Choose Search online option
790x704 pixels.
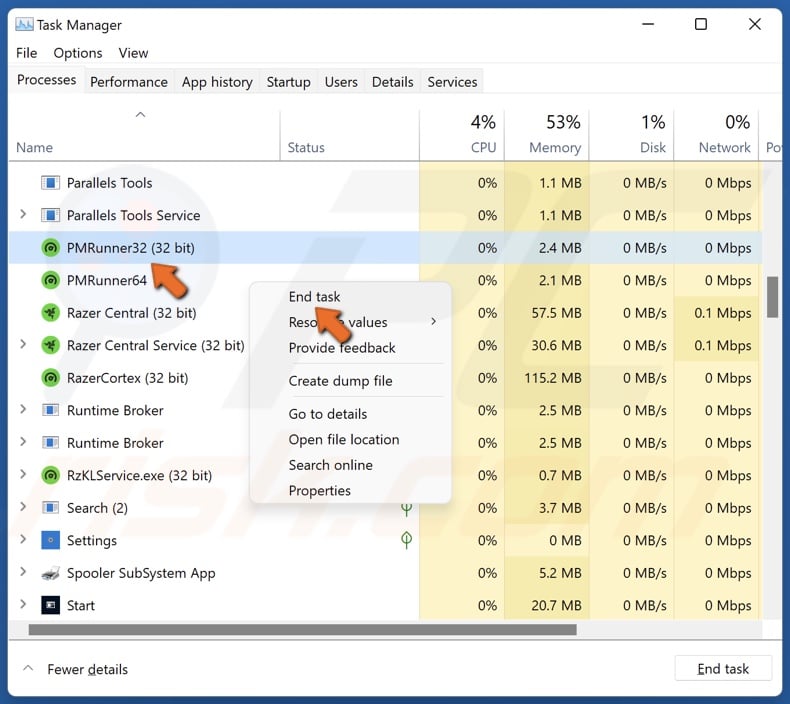(331, 465)
